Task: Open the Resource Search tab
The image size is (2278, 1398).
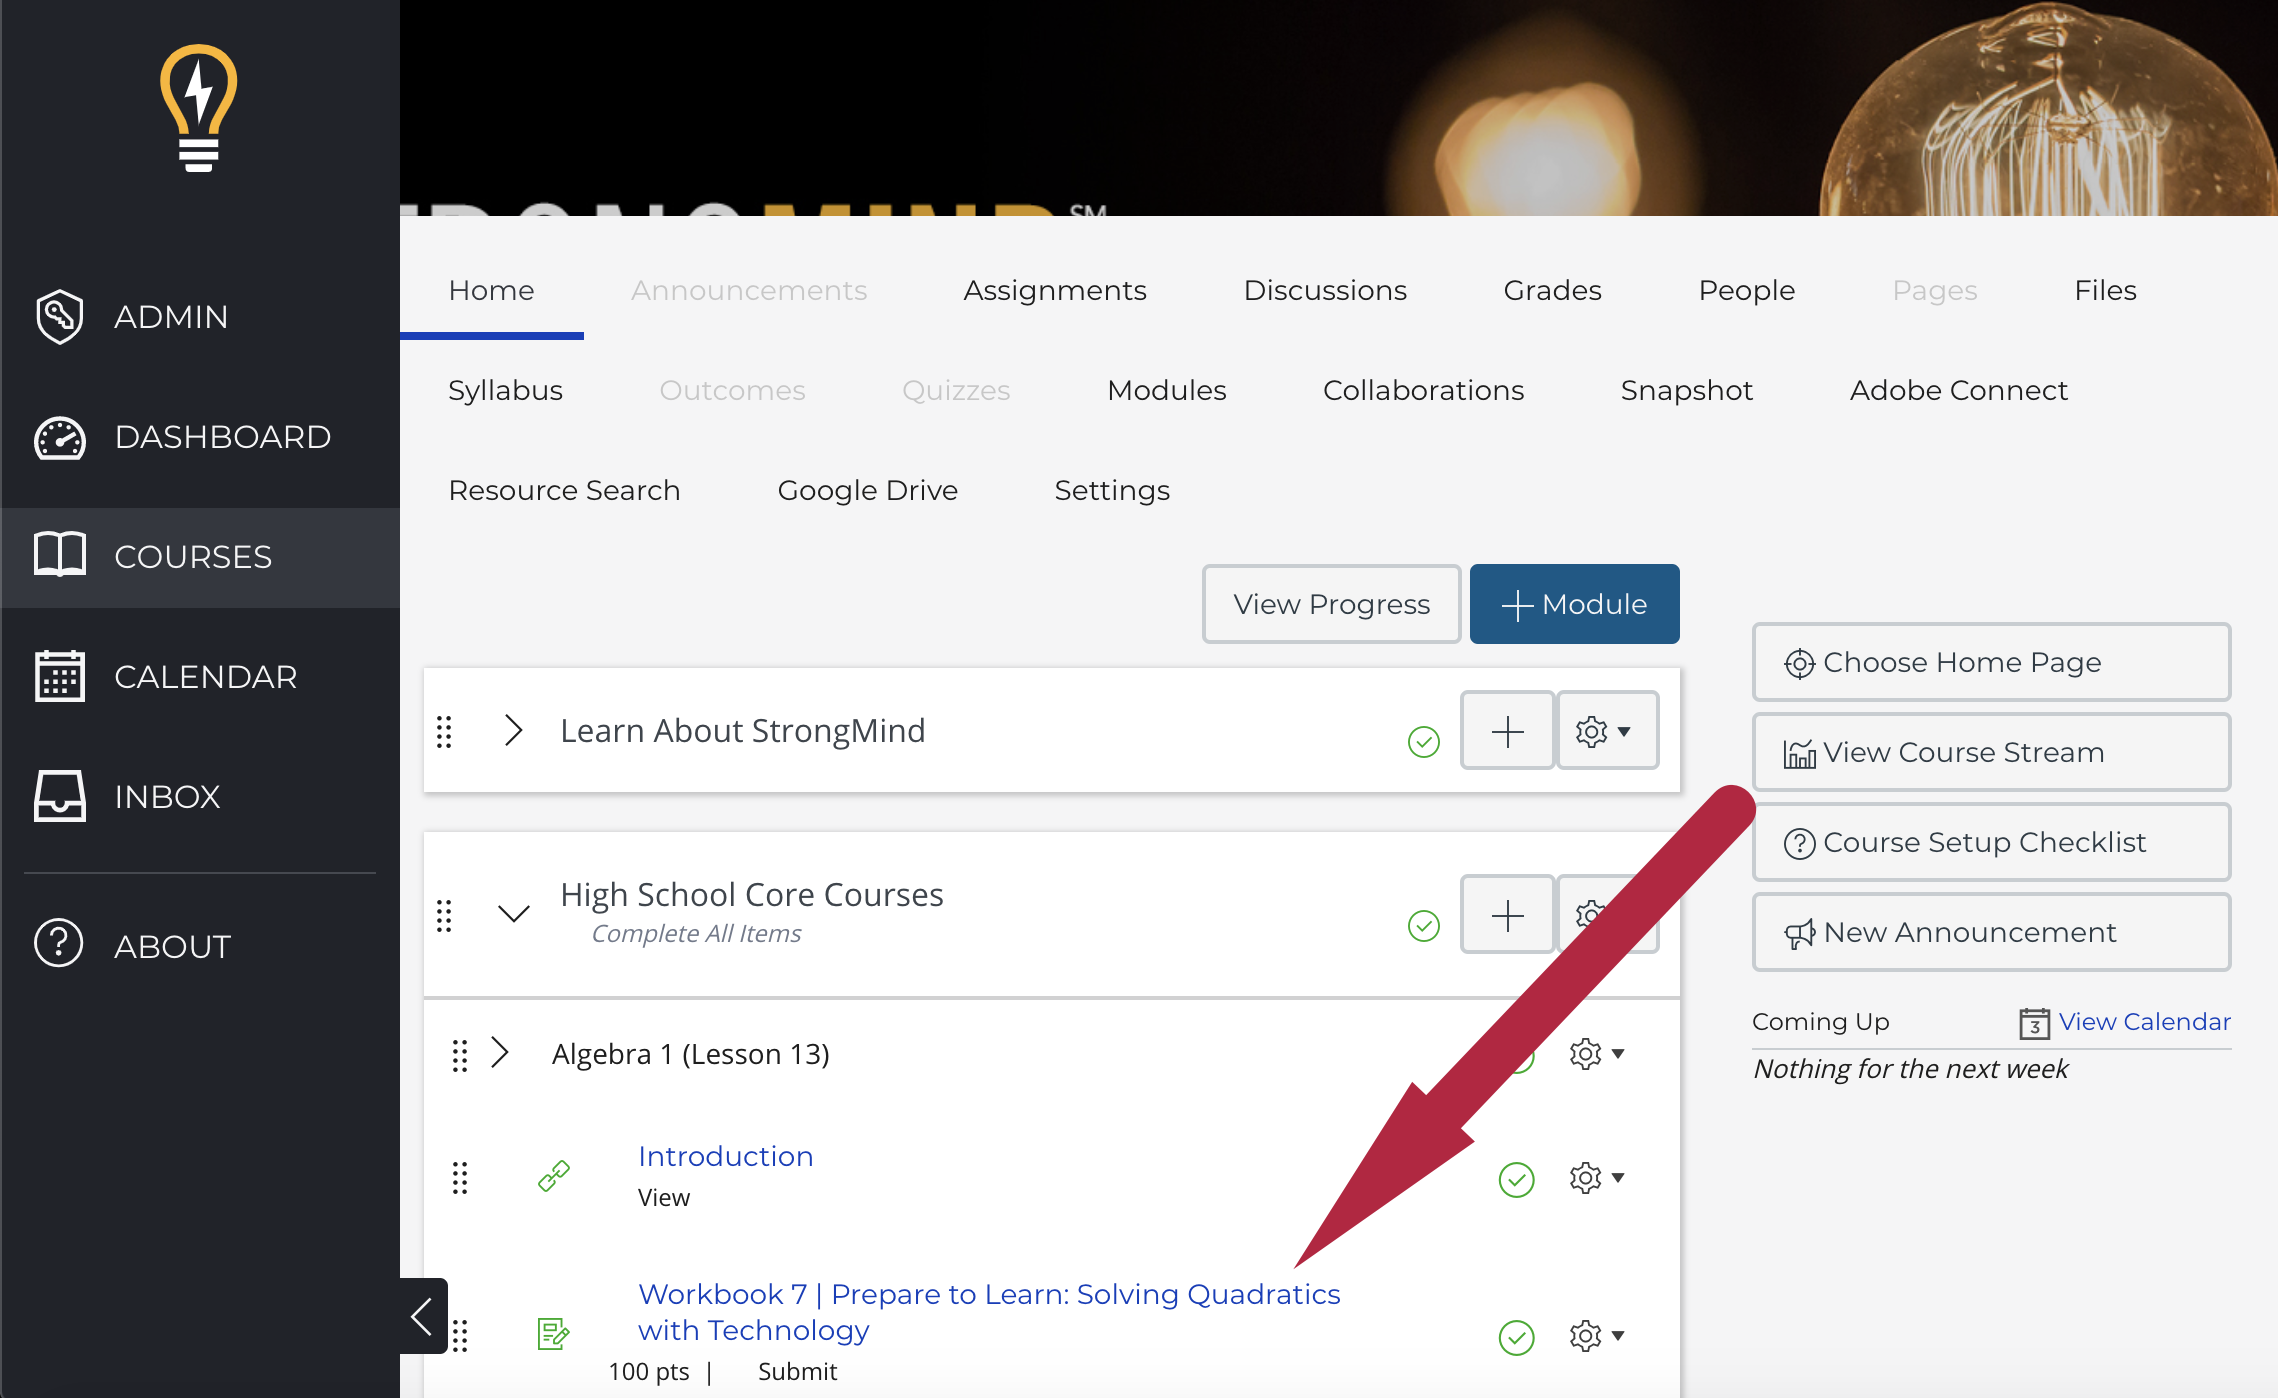Action: click(x=564, y=490)
